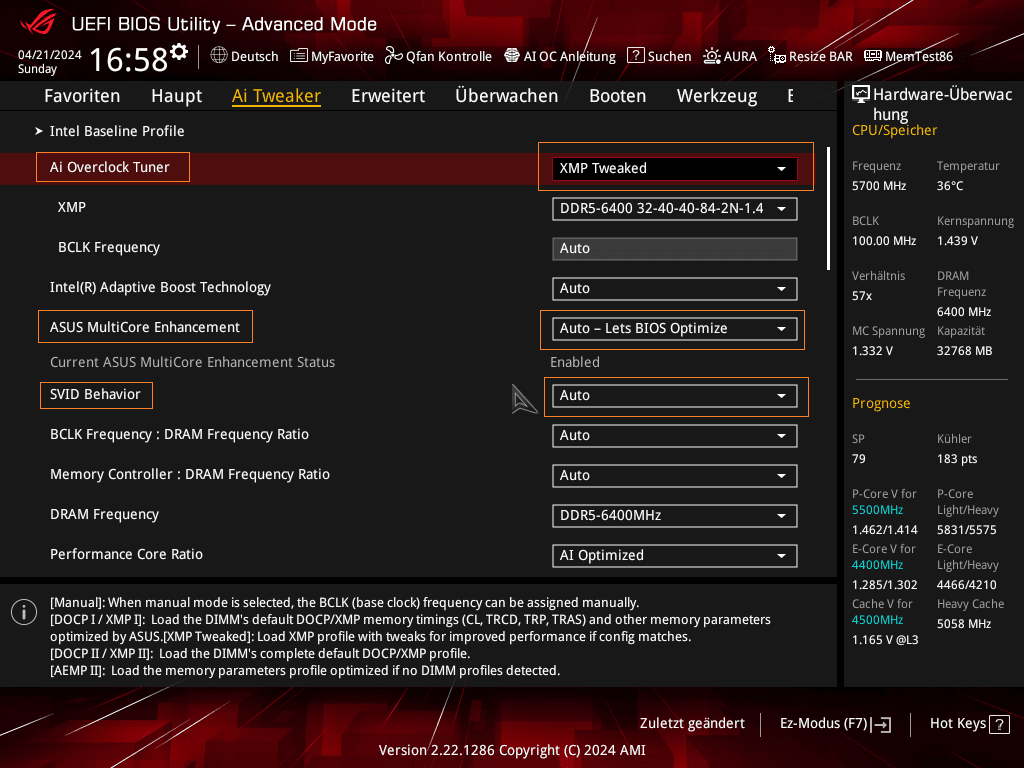
Task: Open BCLK to DRAM Frequency Ratio dropdown
Action: tap(675, 436)
